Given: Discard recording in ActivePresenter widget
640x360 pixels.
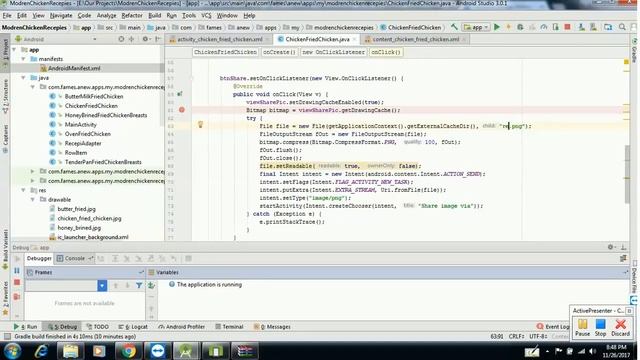Looking at the screenshot, I should [620, 327].
